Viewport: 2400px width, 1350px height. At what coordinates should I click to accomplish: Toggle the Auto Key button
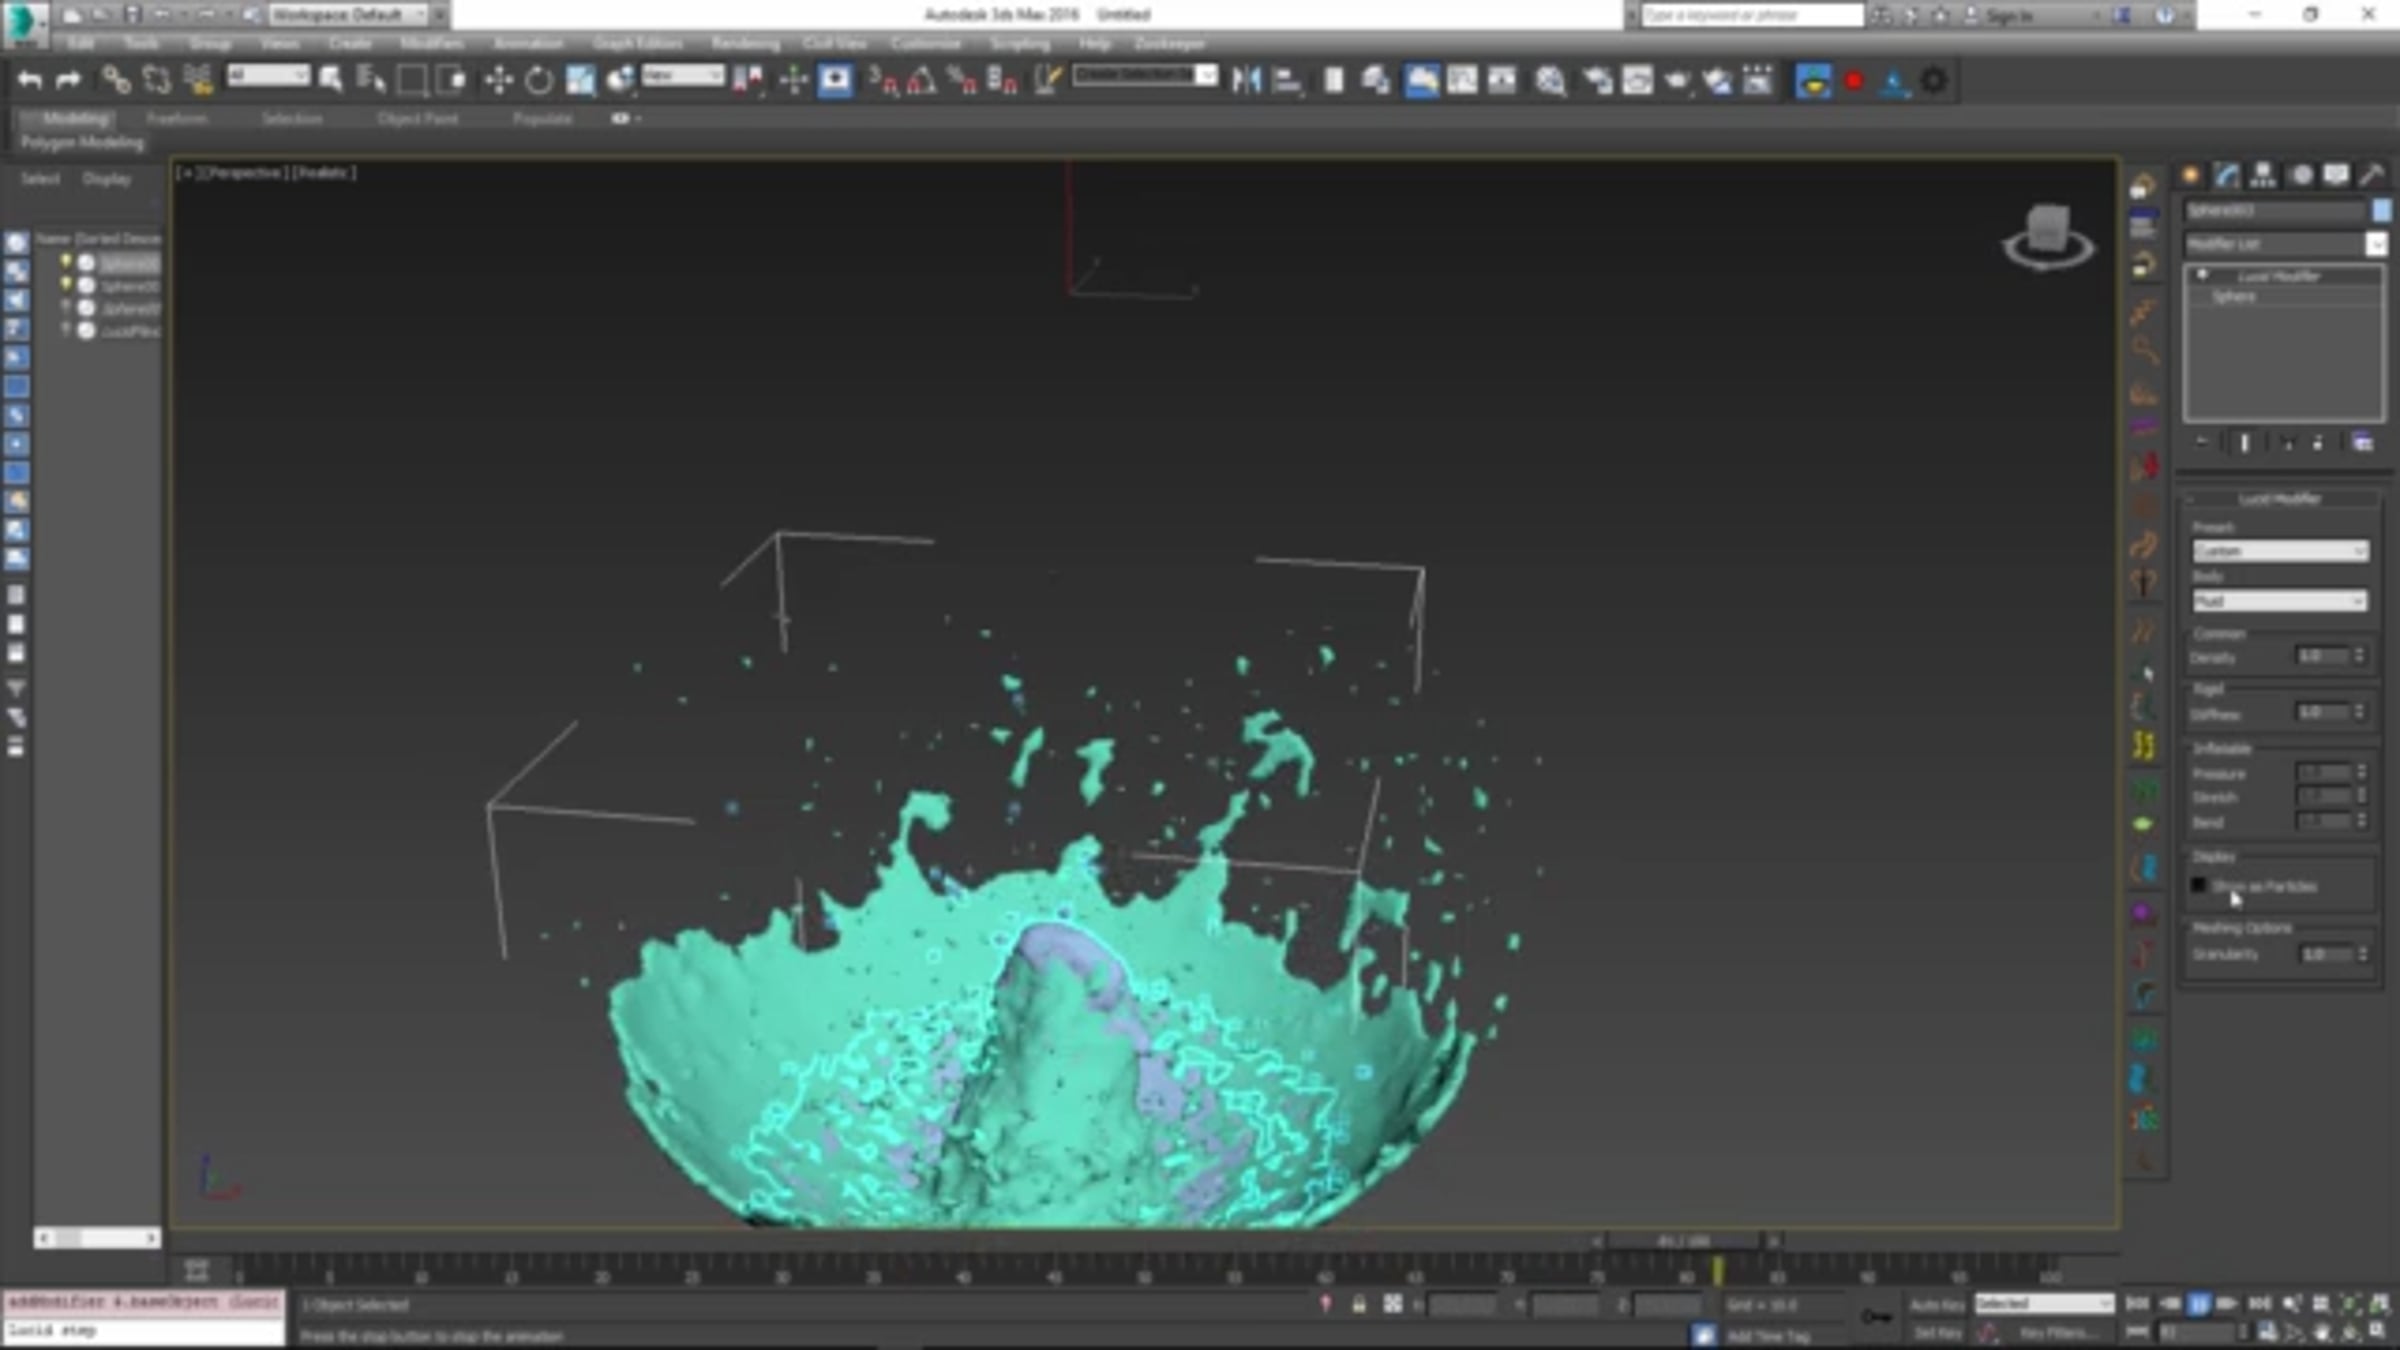[x=1937, y=1304]
